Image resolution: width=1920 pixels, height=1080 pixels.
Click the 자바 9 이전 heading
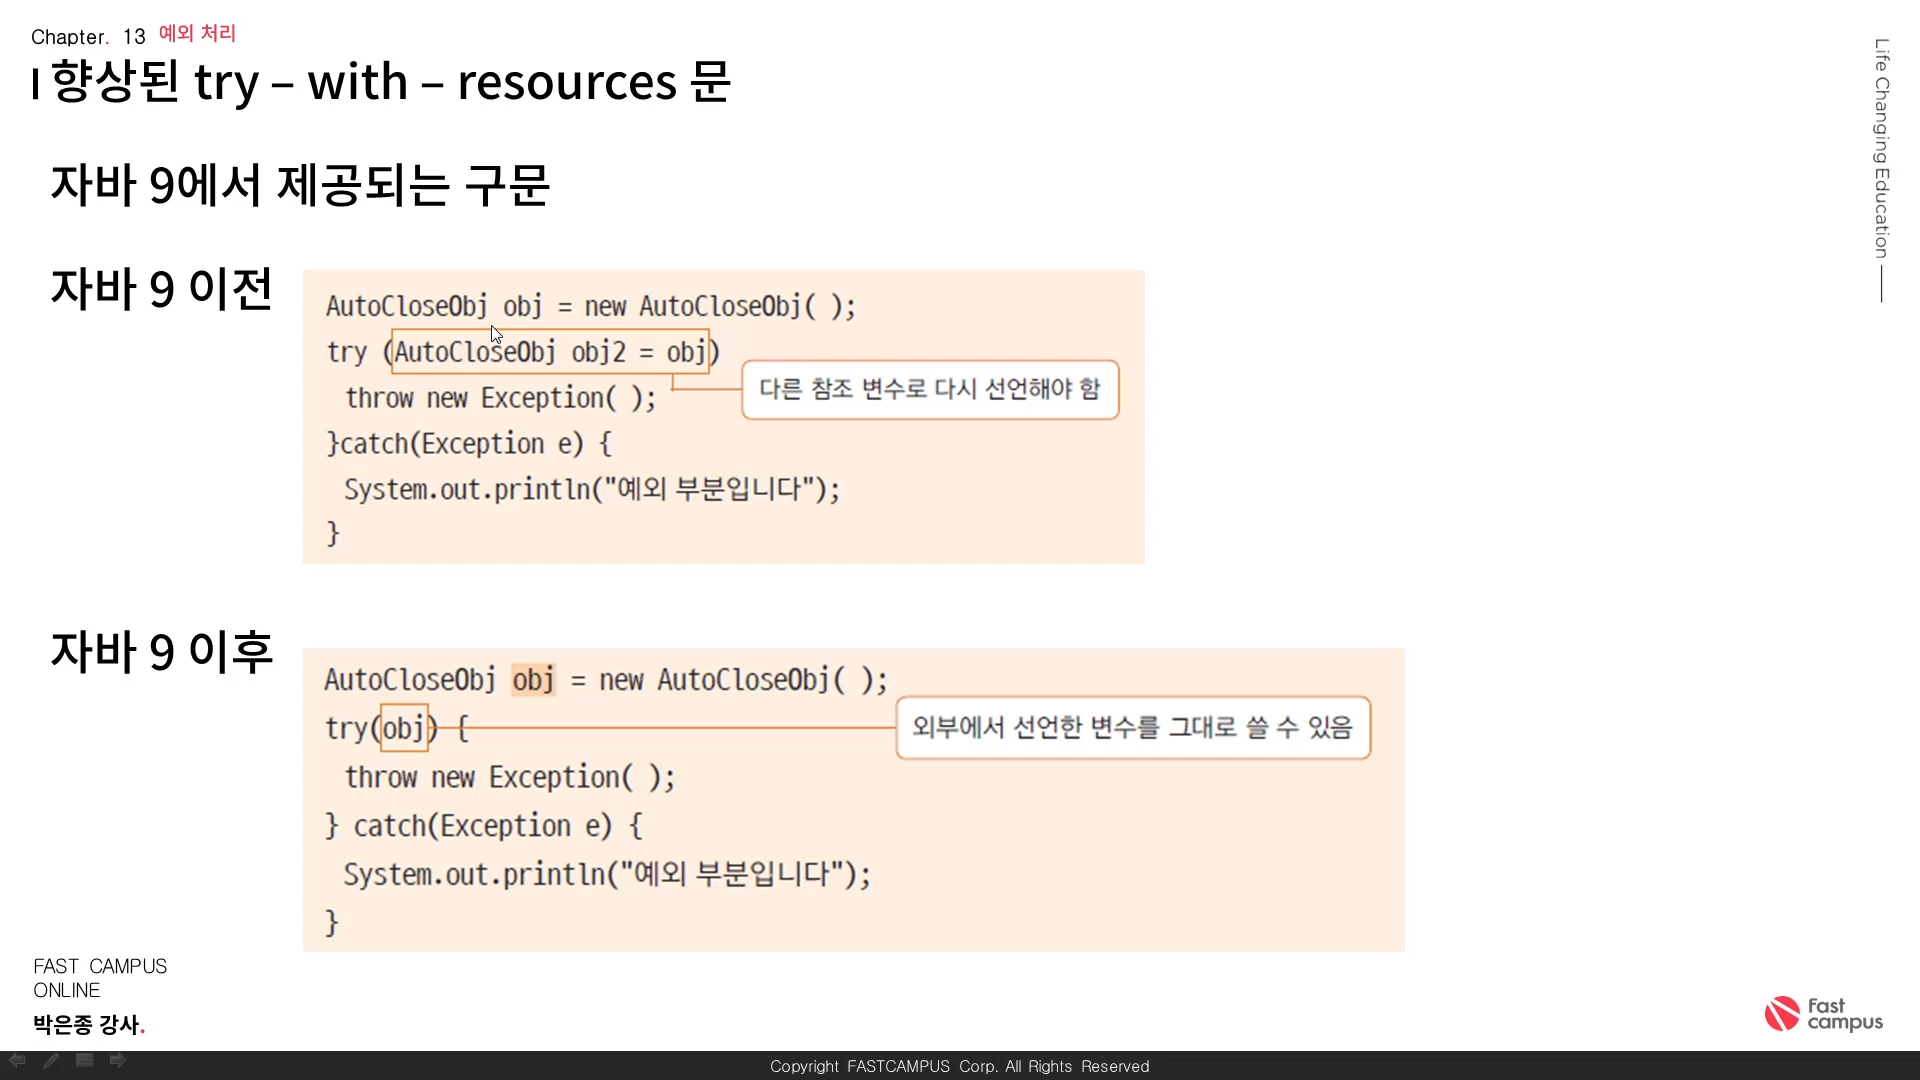161,289
